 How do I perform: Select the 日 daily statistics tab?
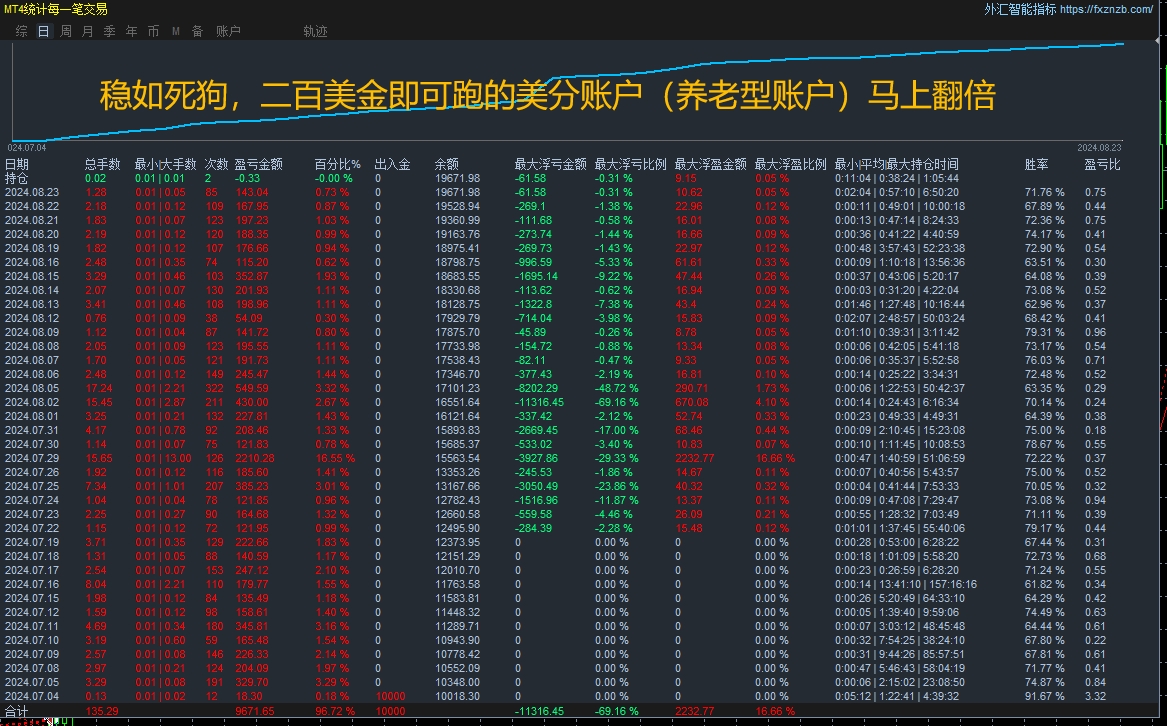(x=44, y=31)
